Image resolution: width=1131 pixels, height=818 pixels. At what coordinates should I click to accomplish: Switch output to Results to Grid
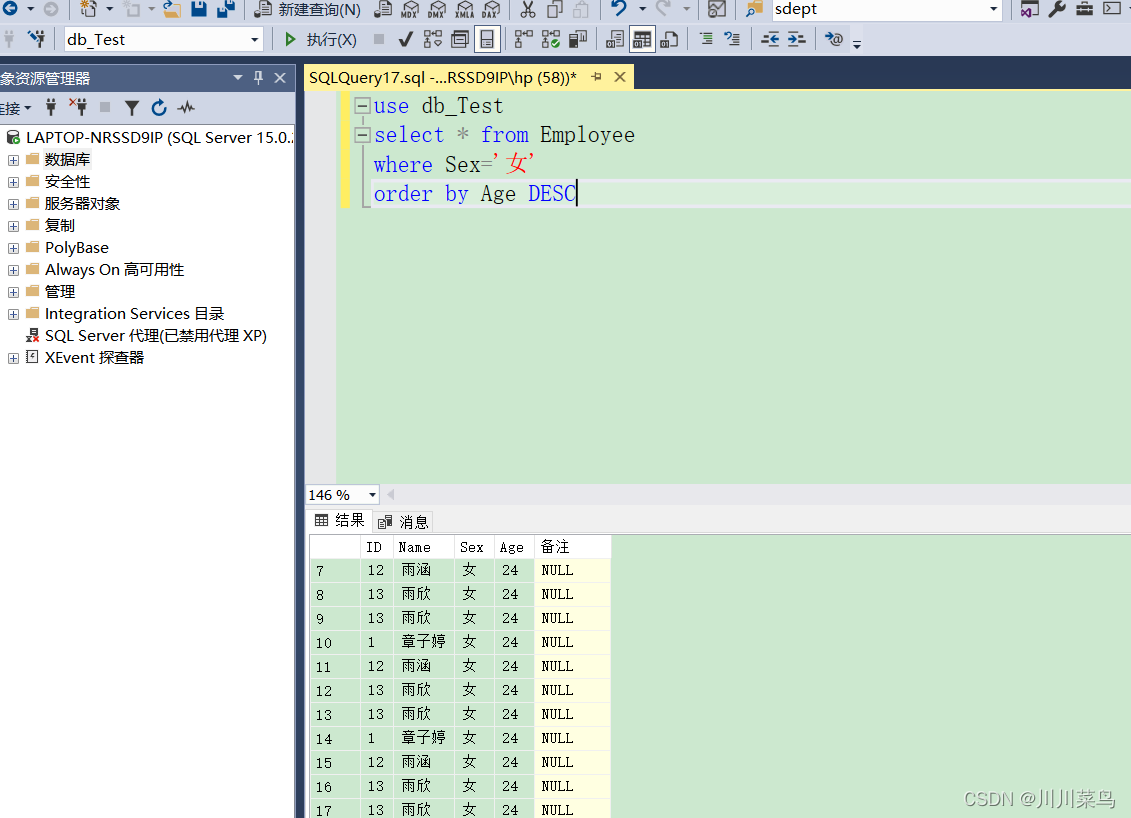(x=641, y=39)
